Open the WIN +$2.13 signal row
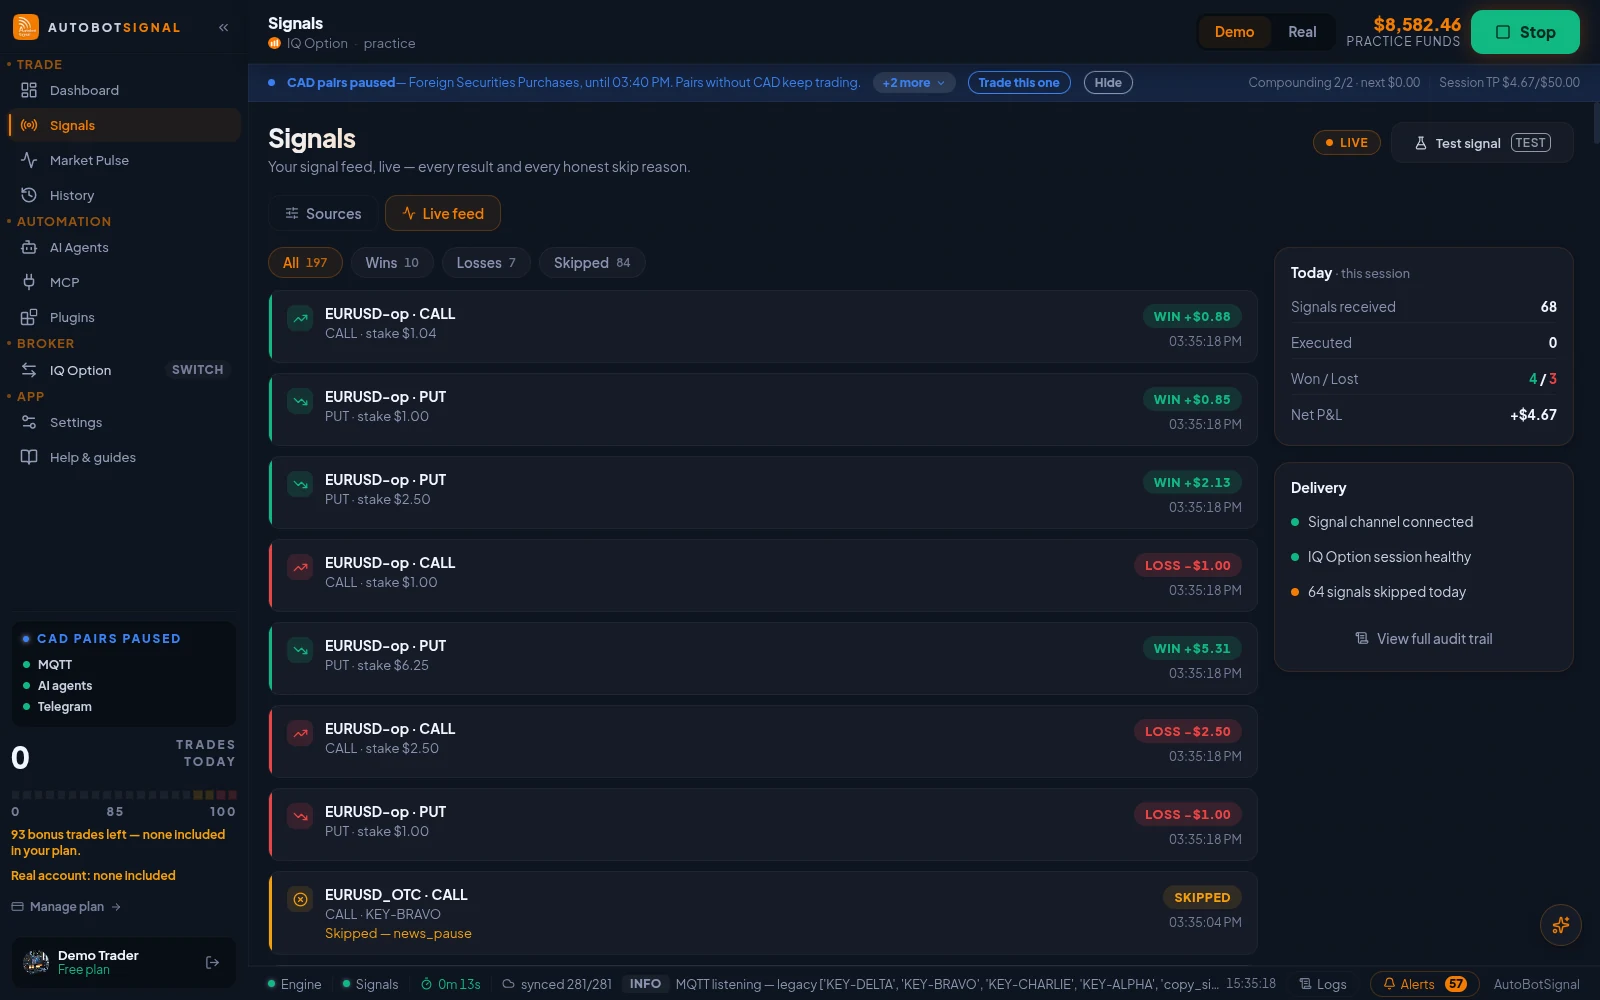The height and width of the screenshot is (1000, 1600). [x=763, y=493]
